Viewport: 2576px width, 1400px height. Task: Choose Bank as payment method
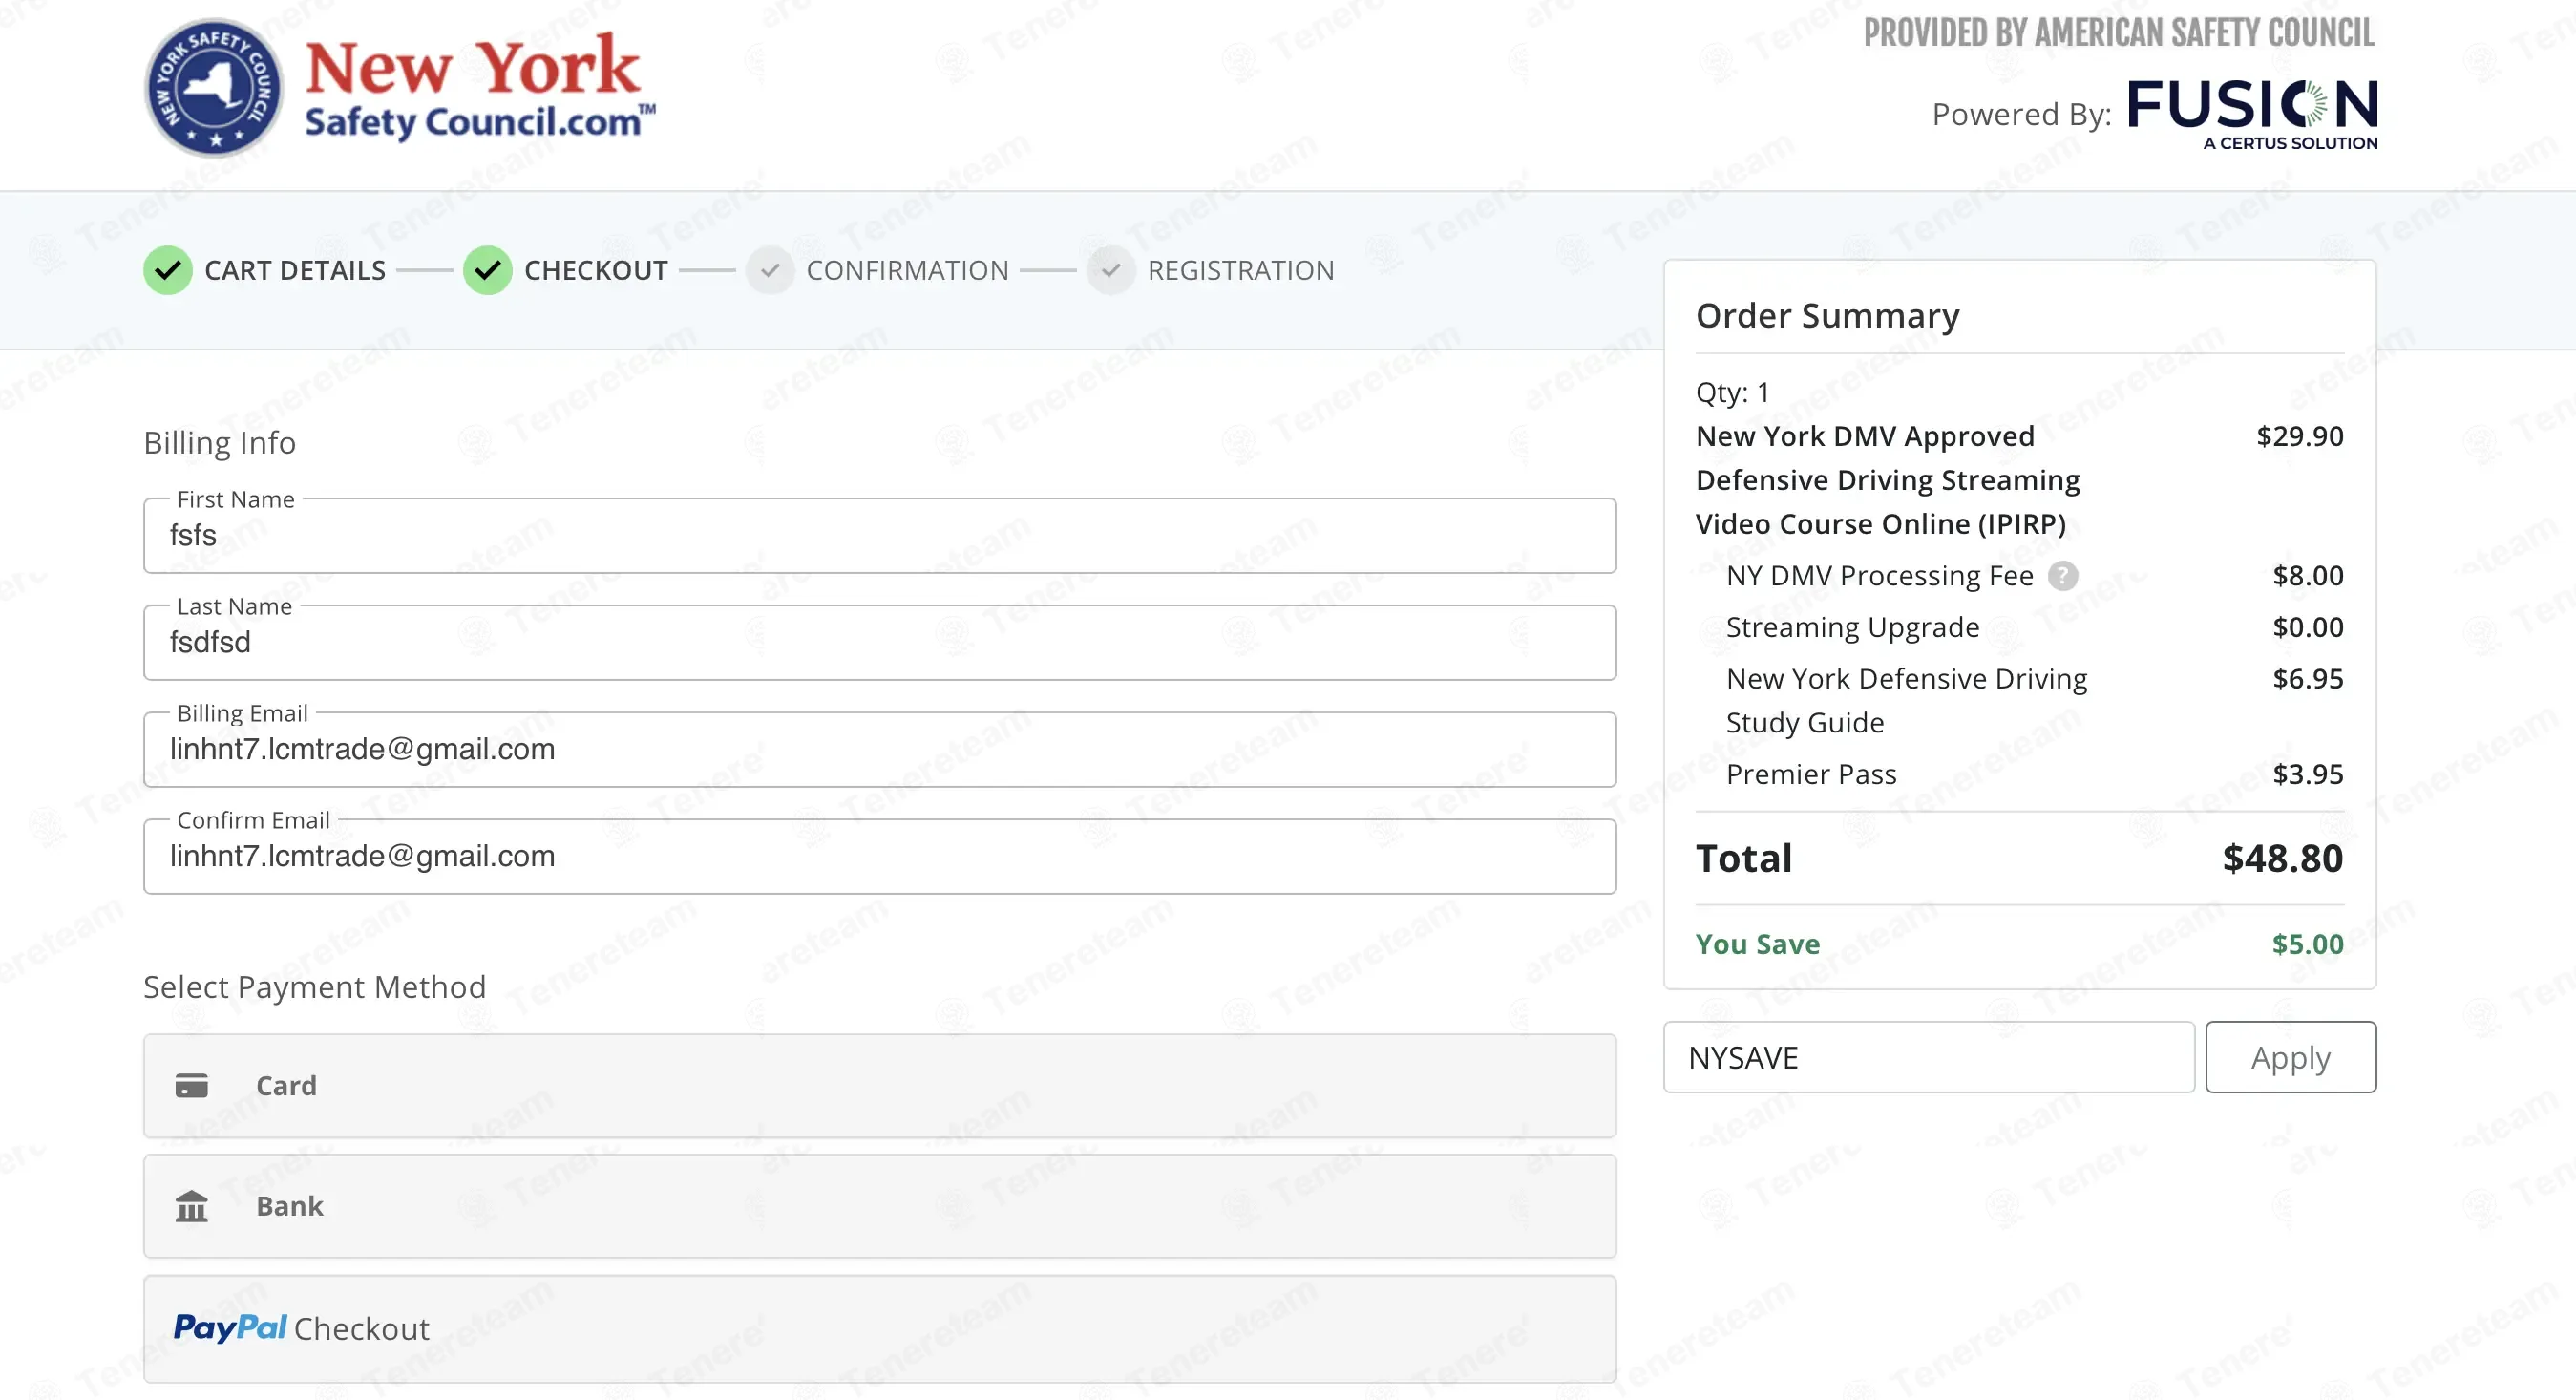[x=879, y=1207]
